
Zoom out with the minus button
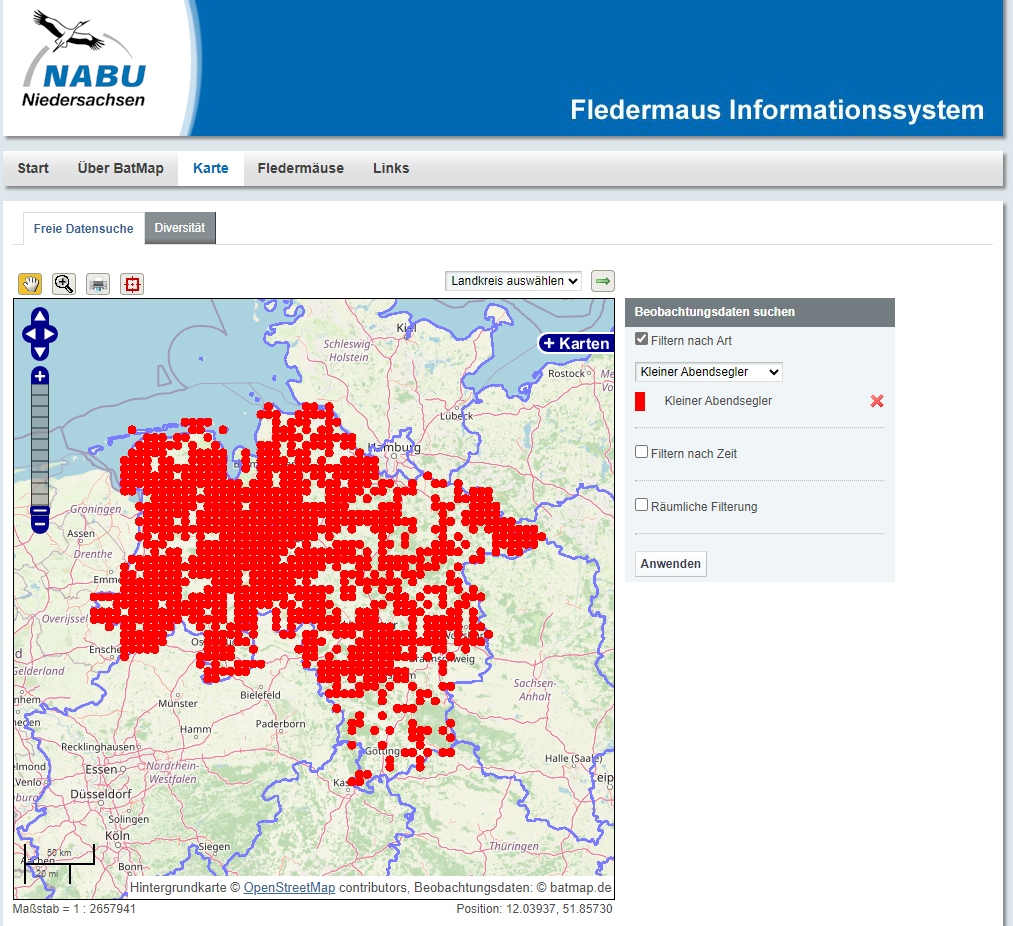click(x=40, y=520)
